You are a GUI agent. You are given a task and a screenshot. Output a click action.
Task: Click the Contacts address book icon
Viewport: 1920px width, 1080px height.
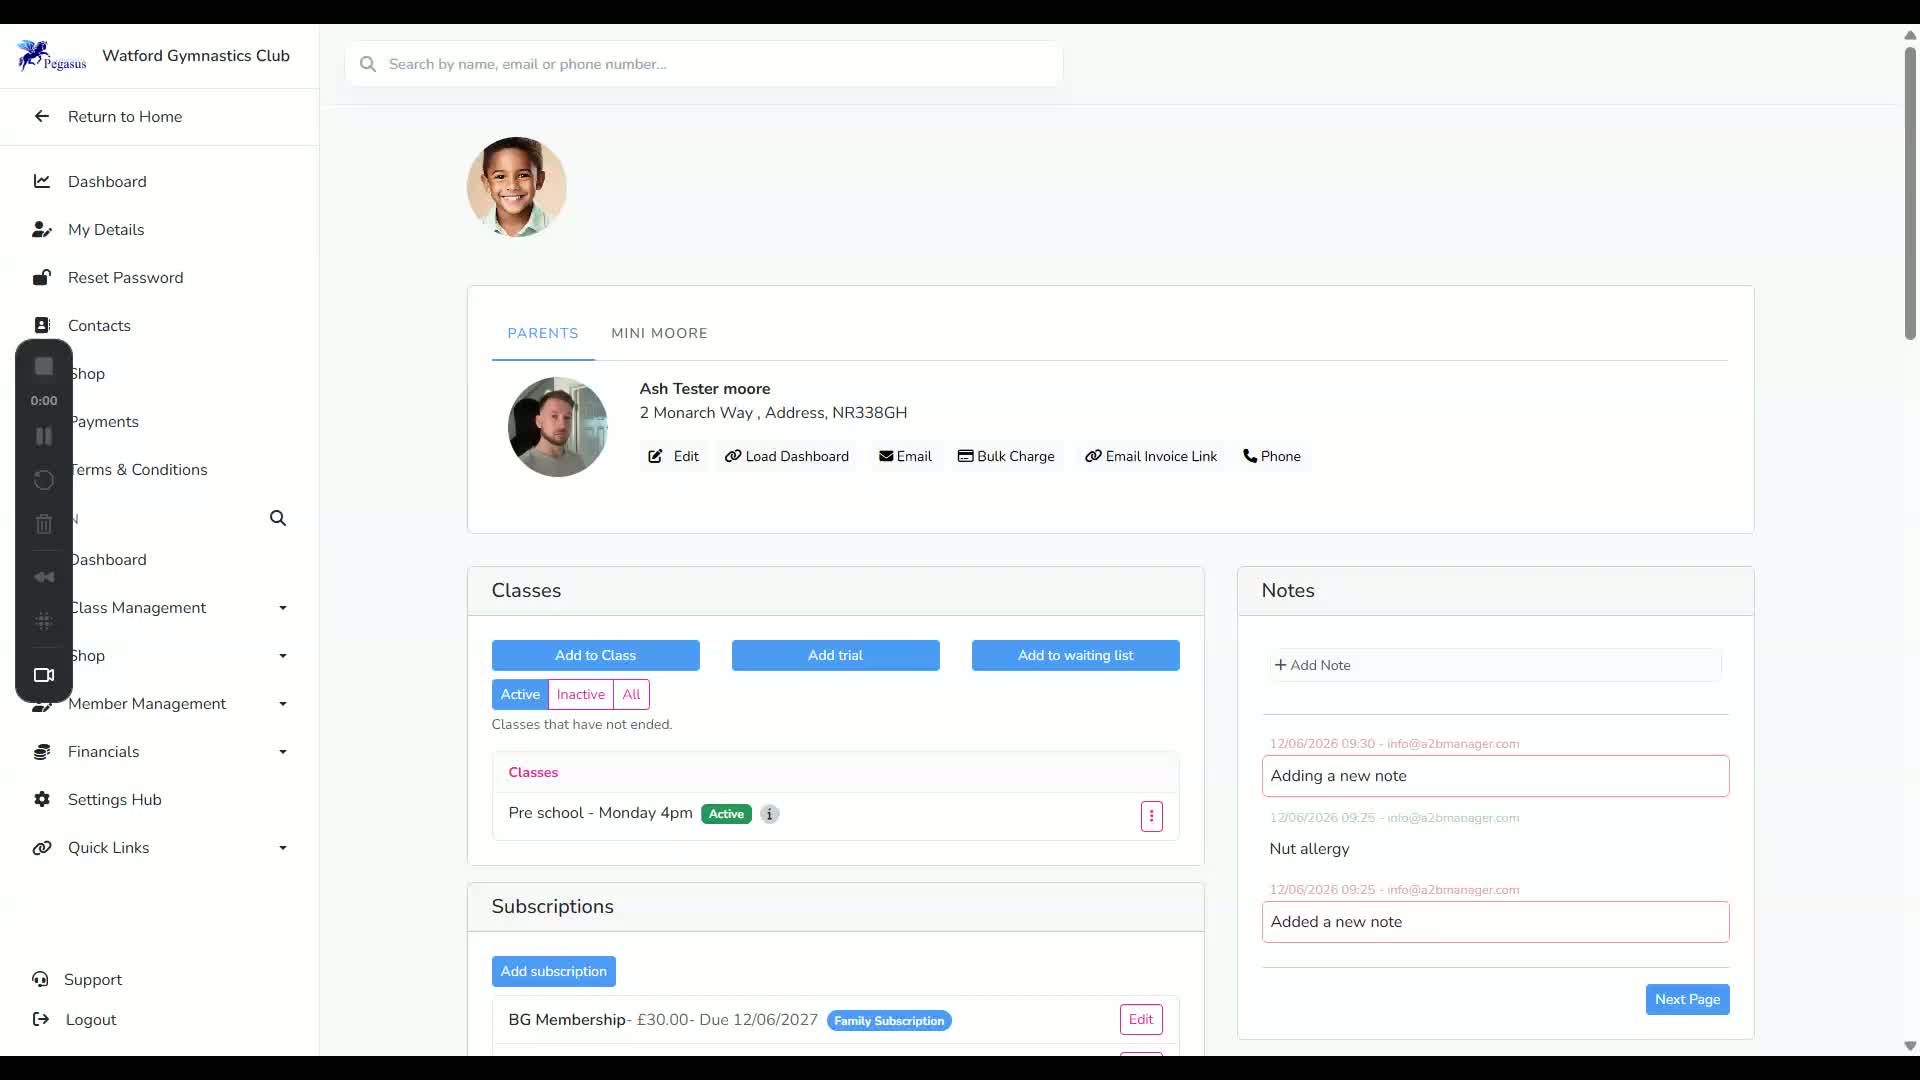point(41,325)
